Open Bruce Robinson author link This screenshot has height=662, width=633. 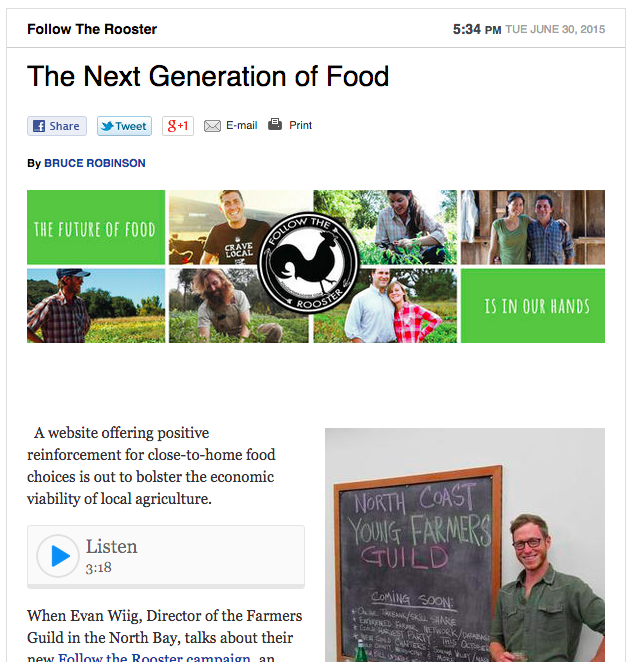pos(94,163)
